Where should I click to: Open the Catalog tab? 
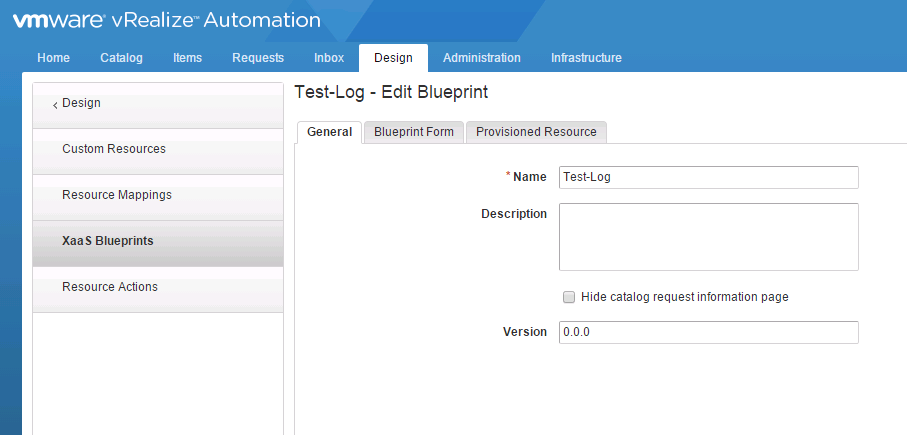(x=121, y=58)
